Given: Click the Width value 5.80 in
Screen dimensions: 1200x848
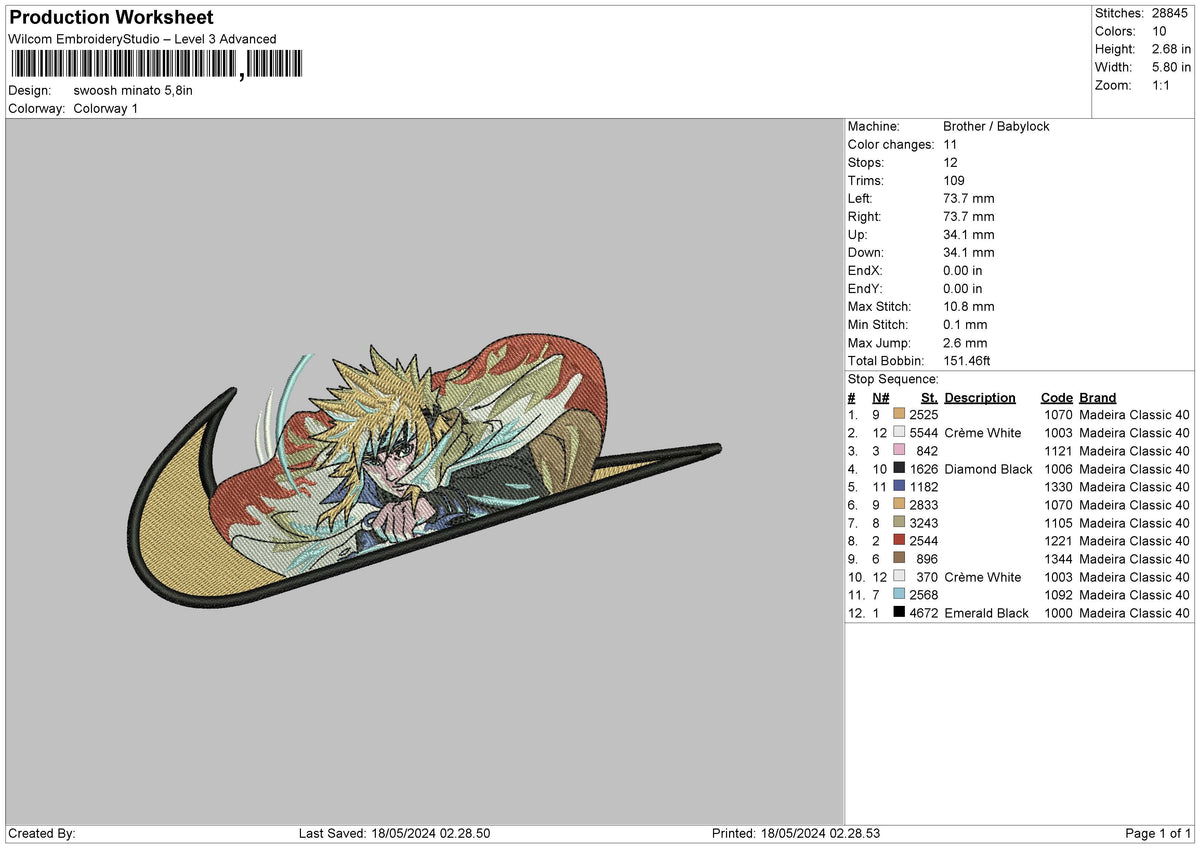Looking at the screenshot, I should click(1169, 67).
